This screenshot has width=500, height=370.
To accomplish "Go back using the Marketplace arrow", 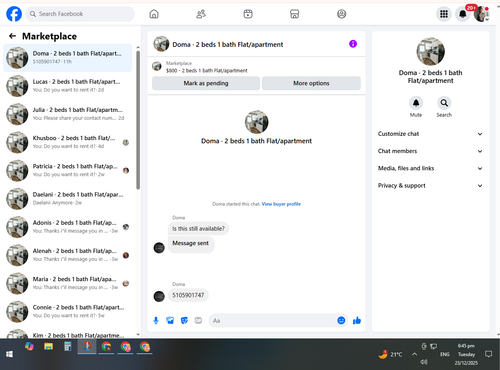I will pyautogui.click(x=12, y=36).
